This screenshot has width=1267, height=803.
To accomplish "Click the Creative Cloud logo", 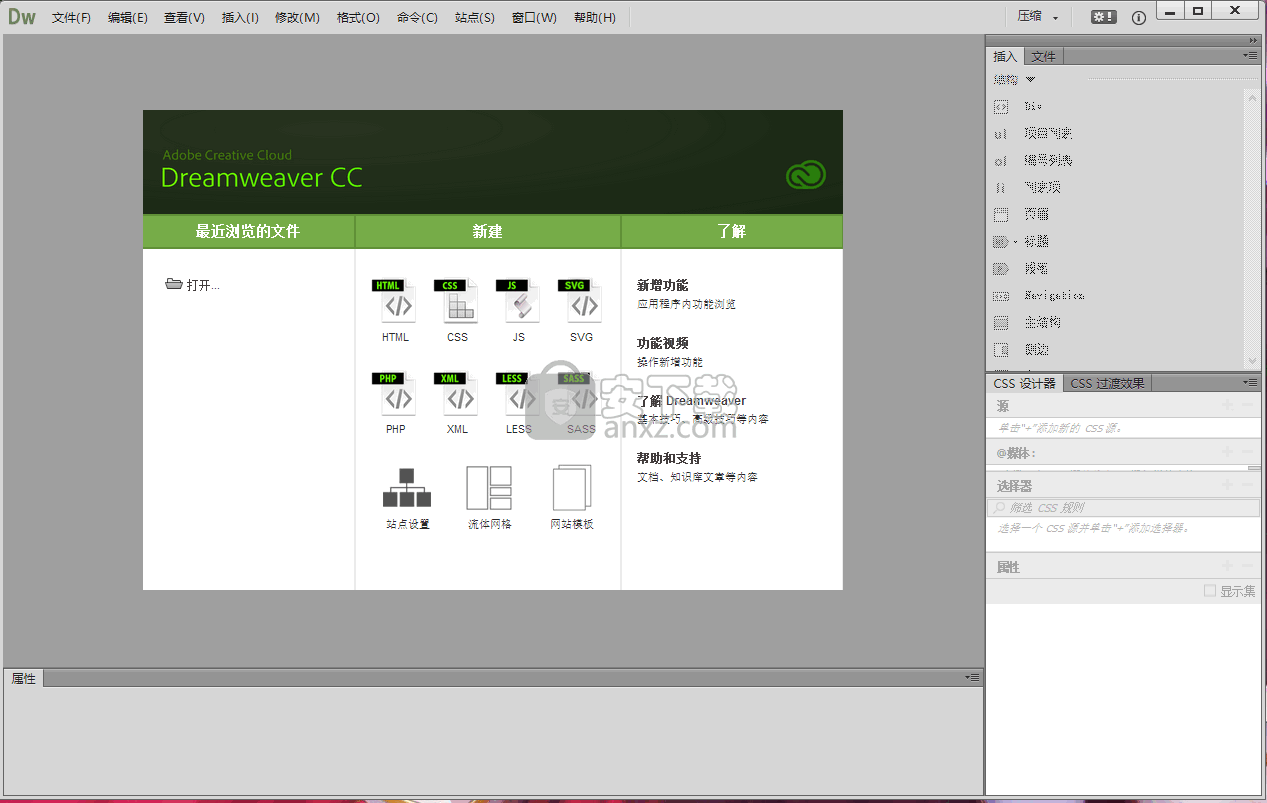I will (806, 176).
